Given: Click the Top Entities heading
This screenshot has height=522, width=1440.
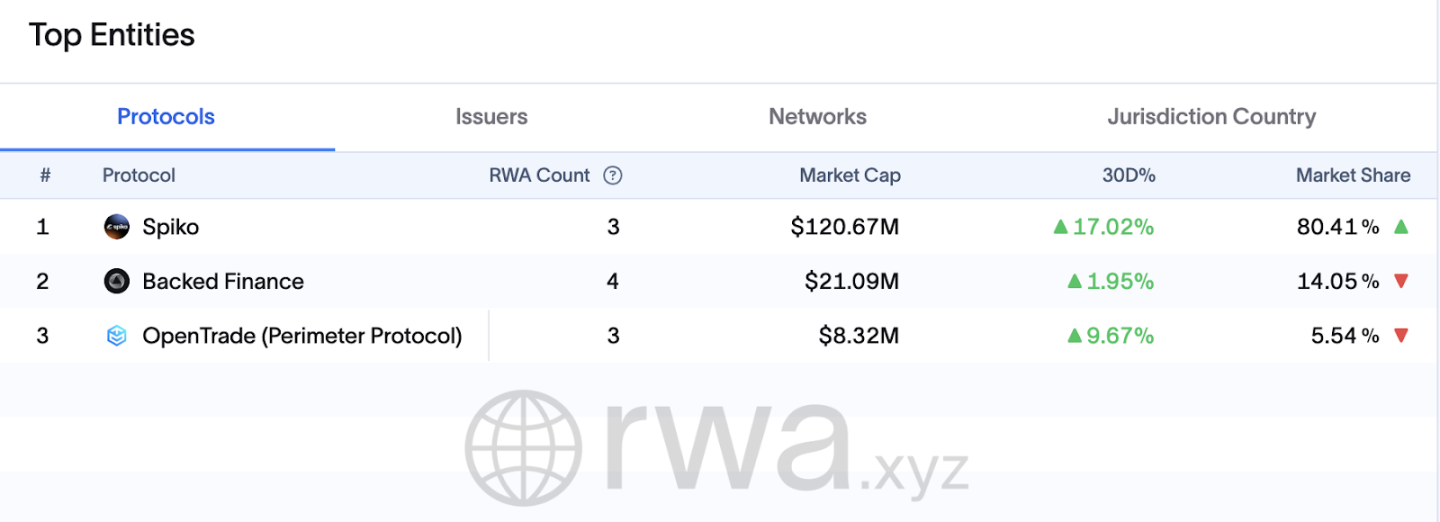Looking at the screenshot, I should 112,35.
